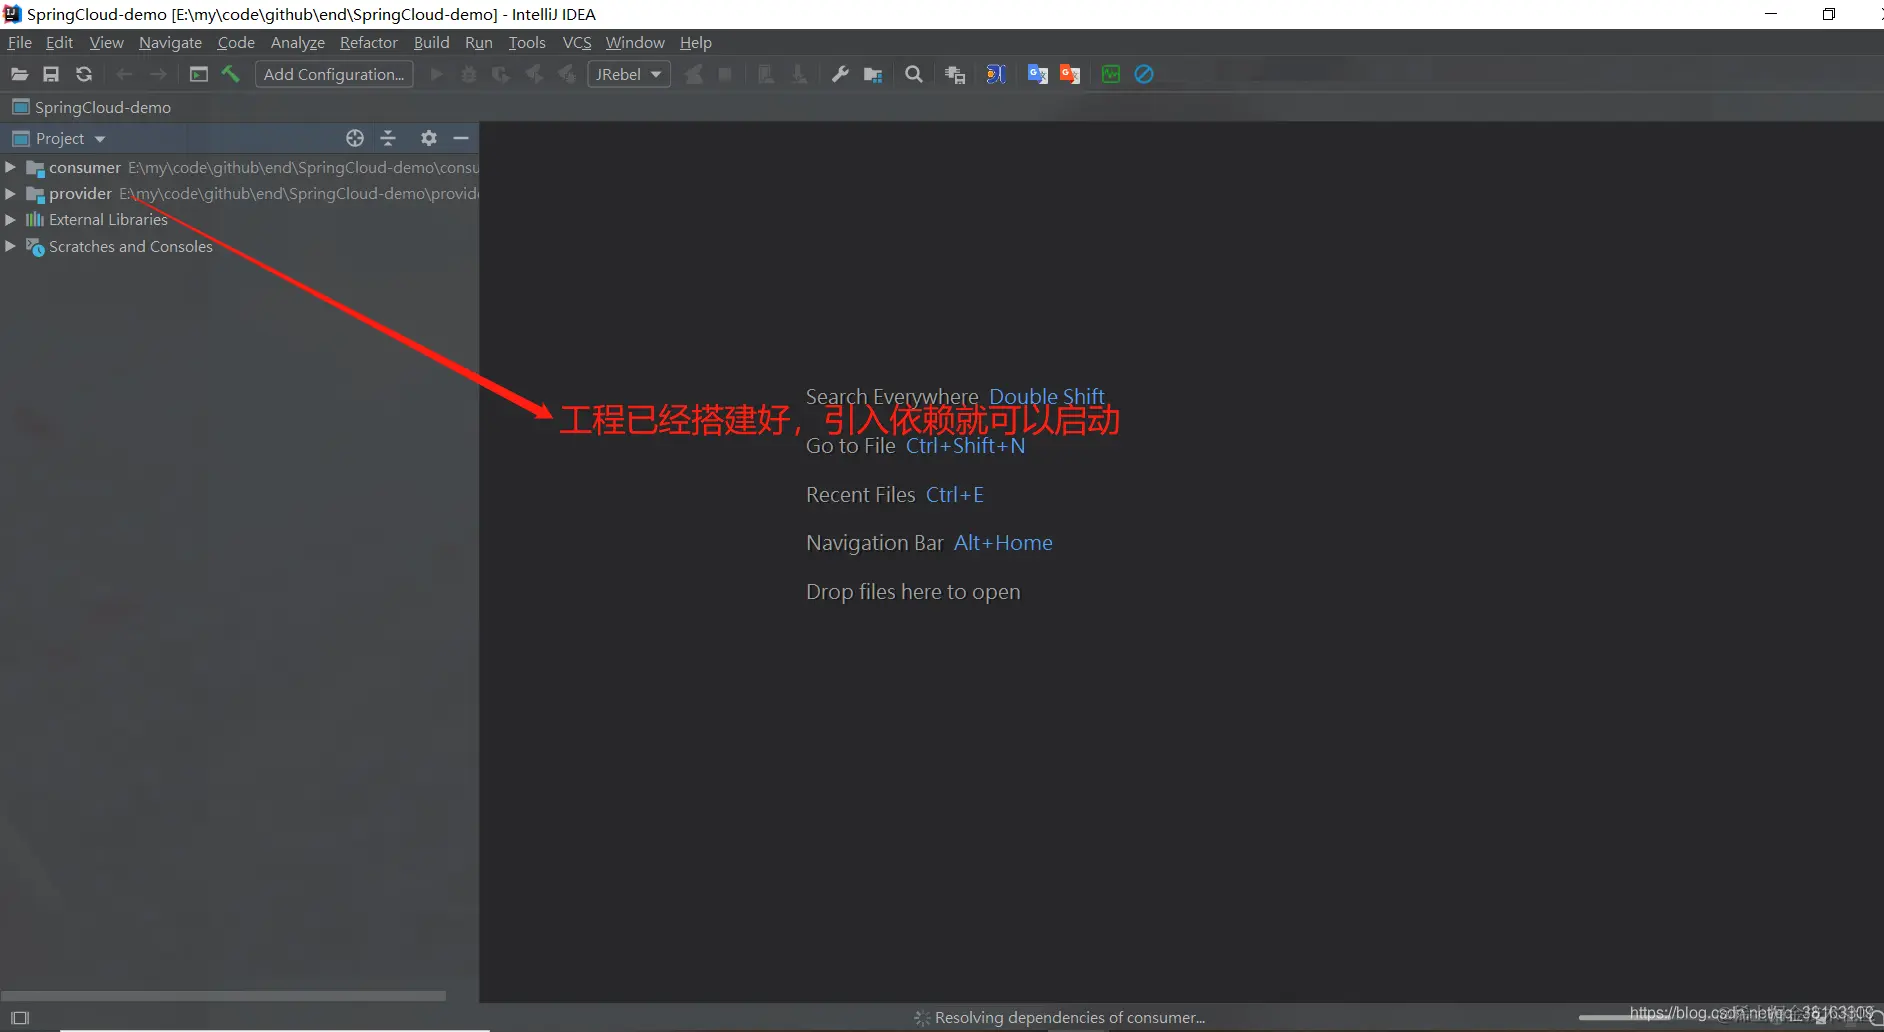This screenshot has width=1884, height=1032.
Task: Open Settings via wrench icon
Action: click(840, 74)
